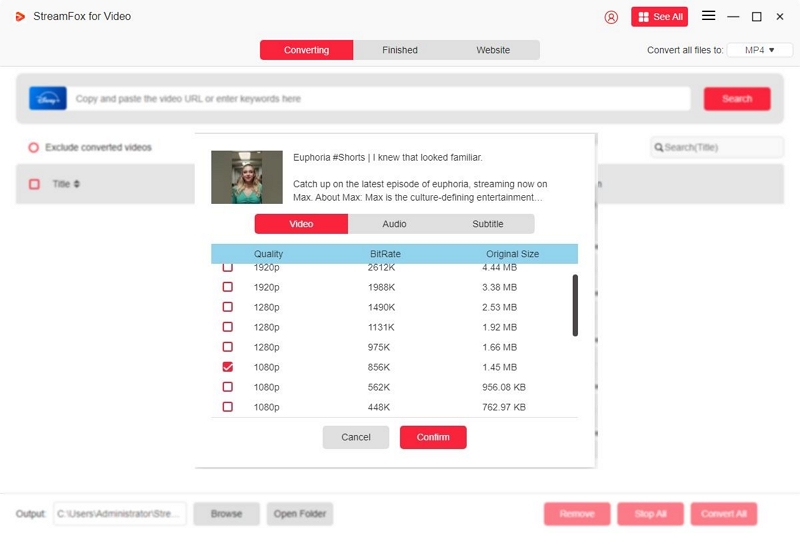The height and width of the screenshot is (533, 800).
Task: Open the Finished tab
Action: click(x=399, y=50)
